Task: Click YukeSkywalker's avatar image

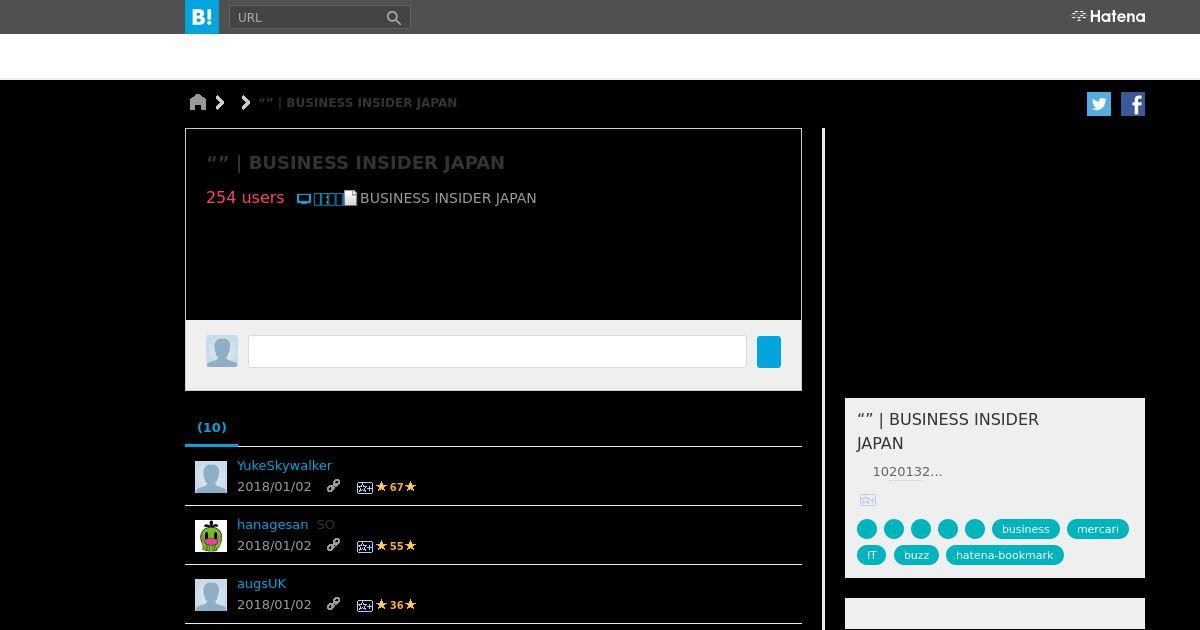Action: click(x=211, y=477)
